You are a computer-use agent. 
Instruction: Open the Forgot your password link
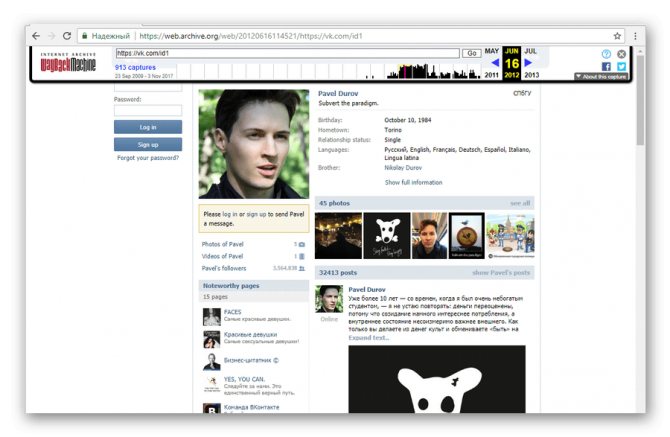click(x=148, y=158)
